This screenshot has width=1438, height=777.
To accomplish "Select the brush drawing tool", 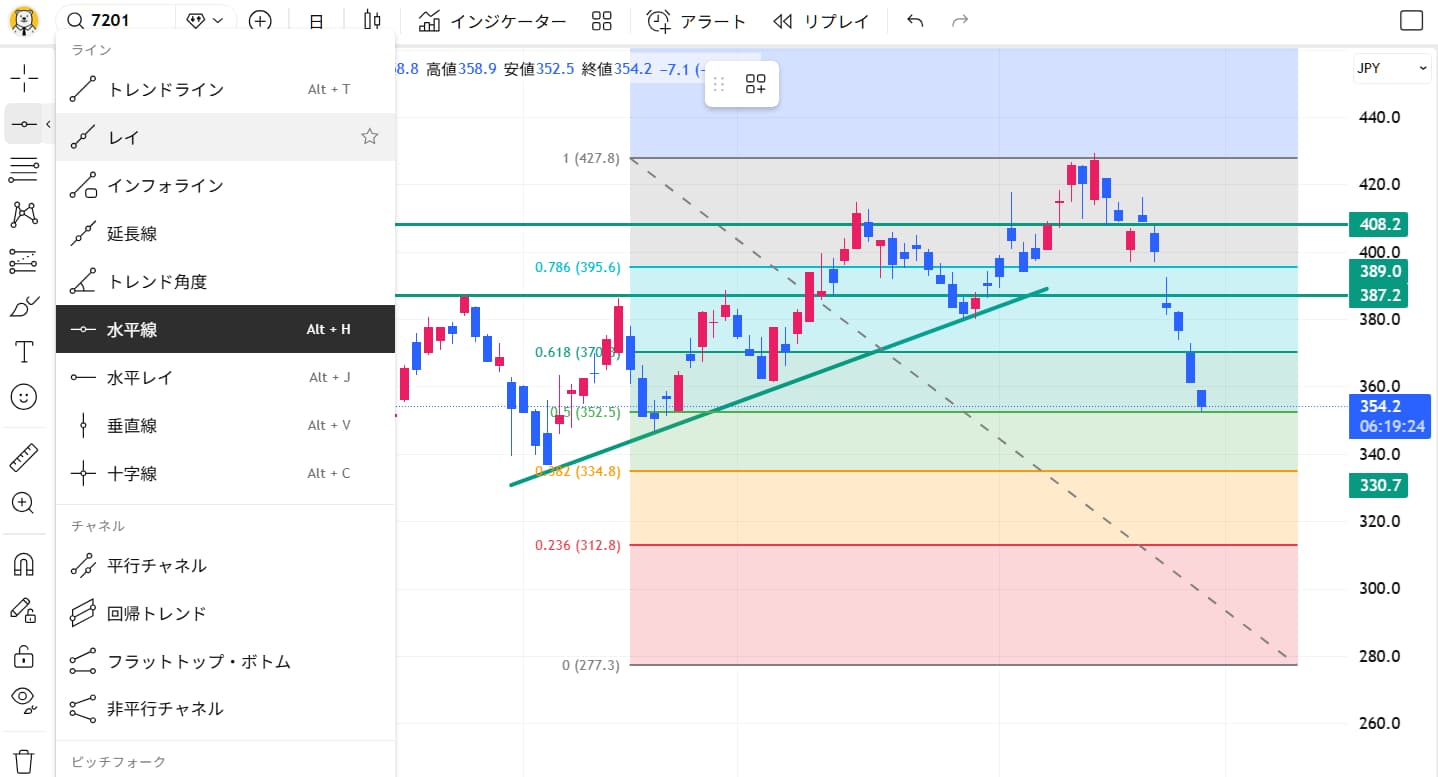I will pos(24,306).
